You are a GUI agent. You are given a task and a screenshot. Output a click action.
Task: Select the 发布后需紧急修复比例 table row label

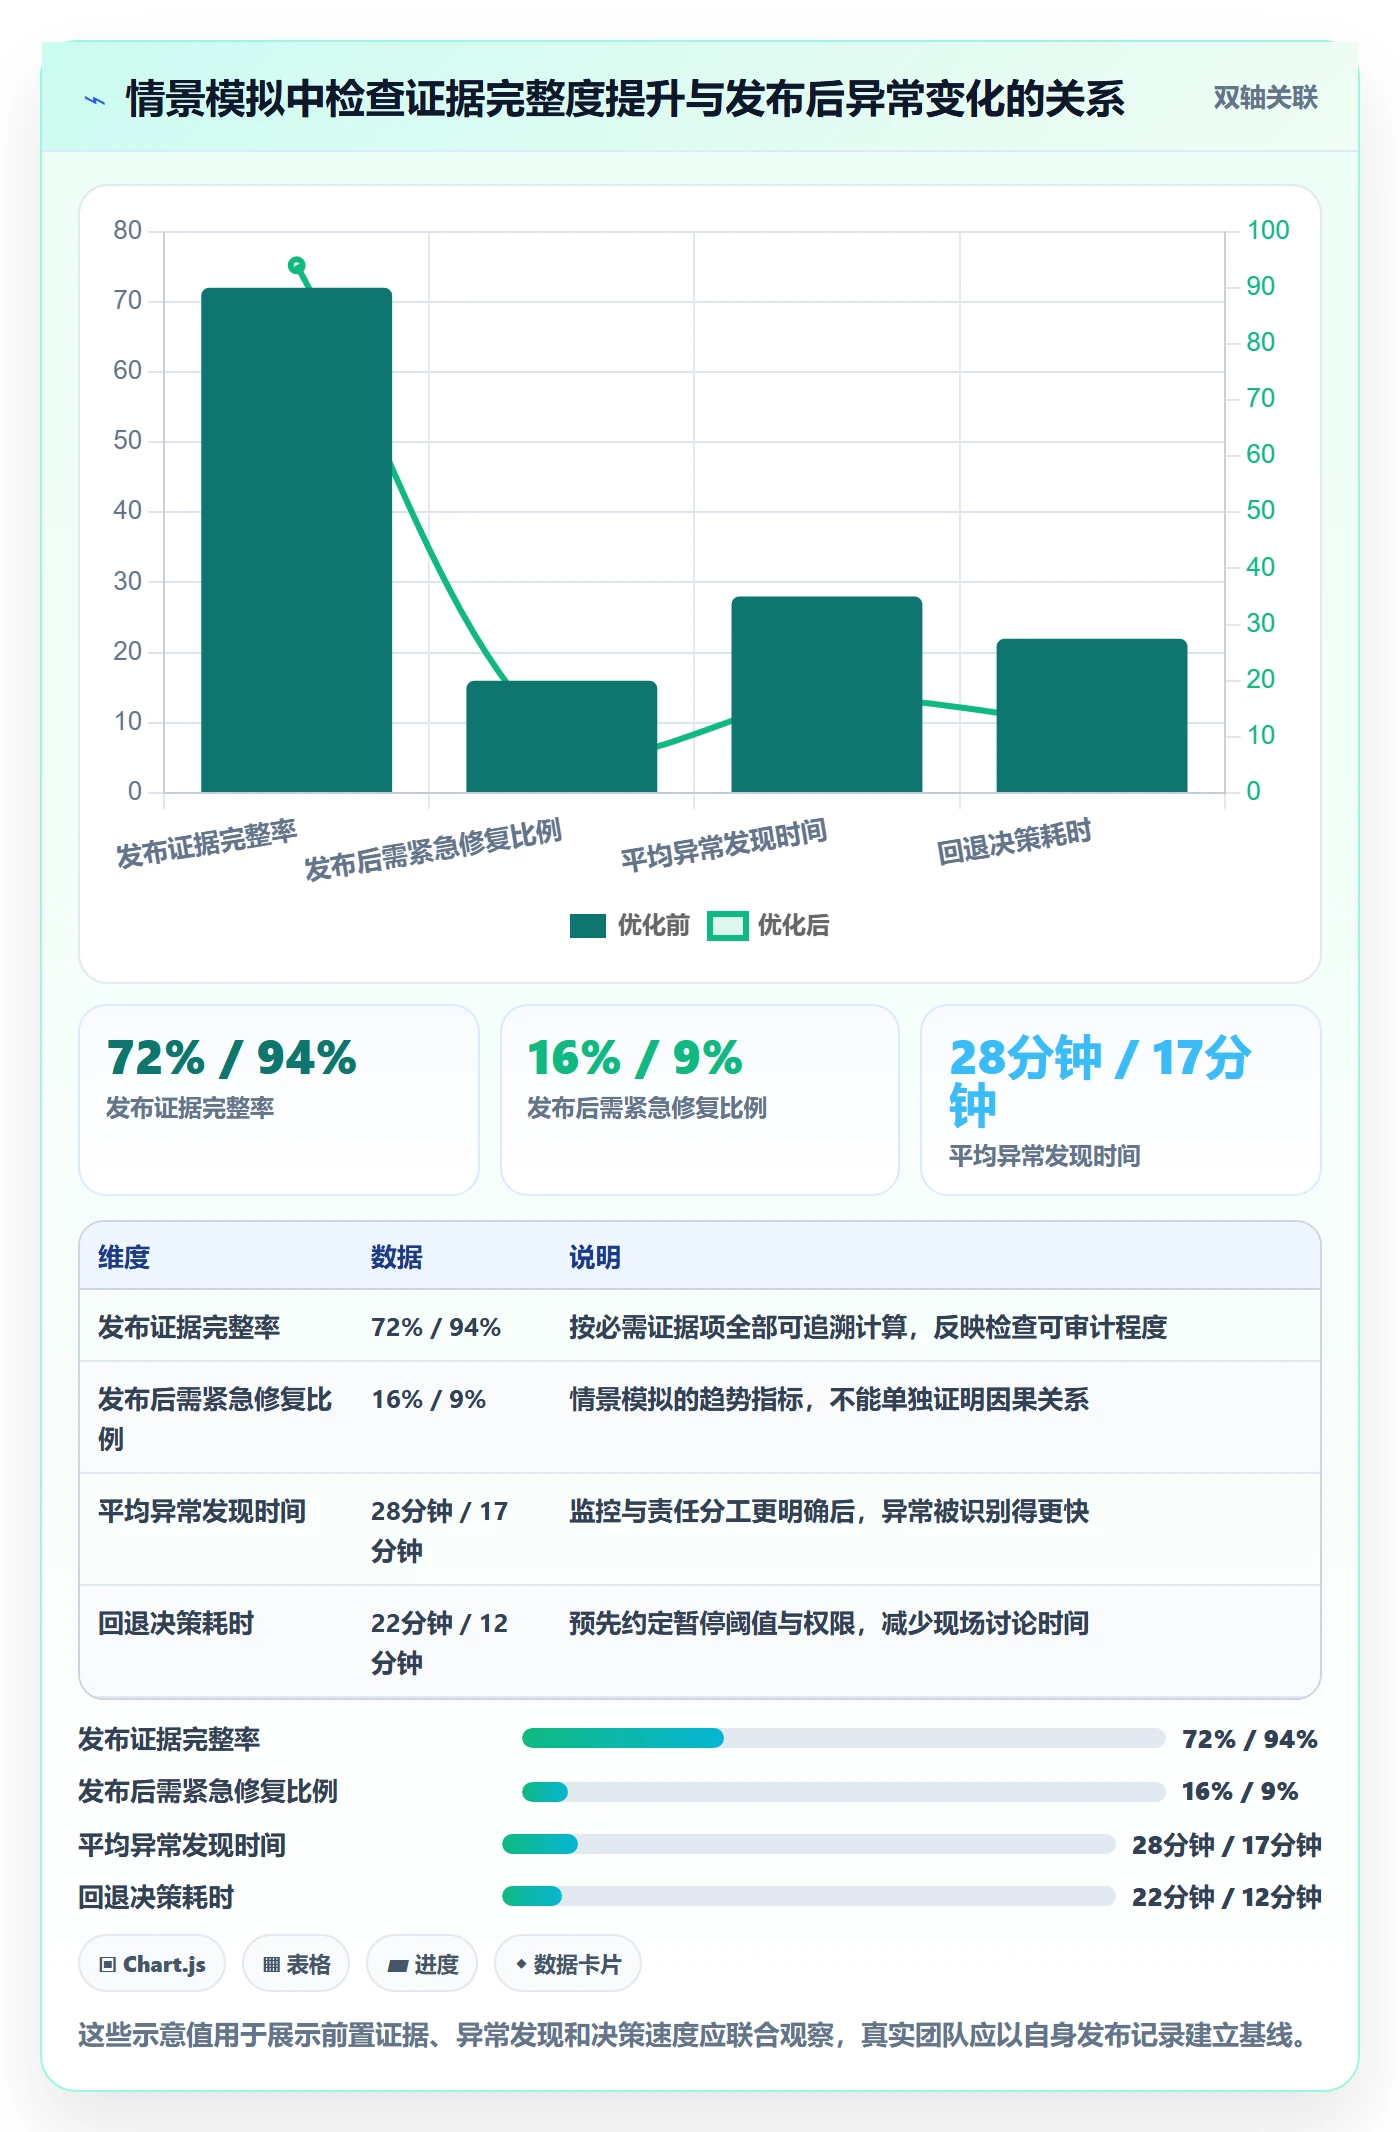pyautogui.click(x=215, y=1419)
